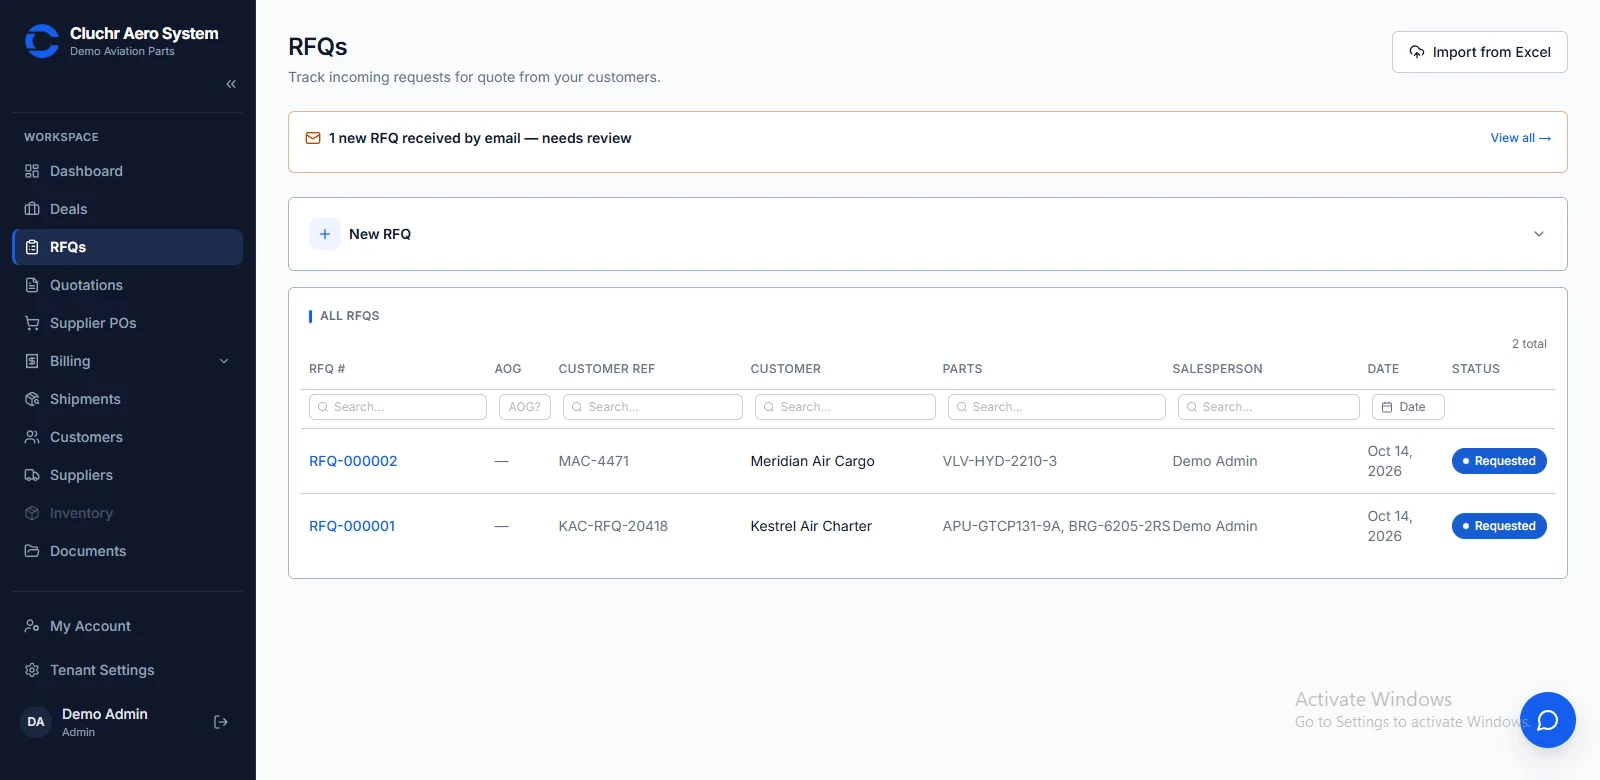Click the RFQ # search field

tap(398, 407)
